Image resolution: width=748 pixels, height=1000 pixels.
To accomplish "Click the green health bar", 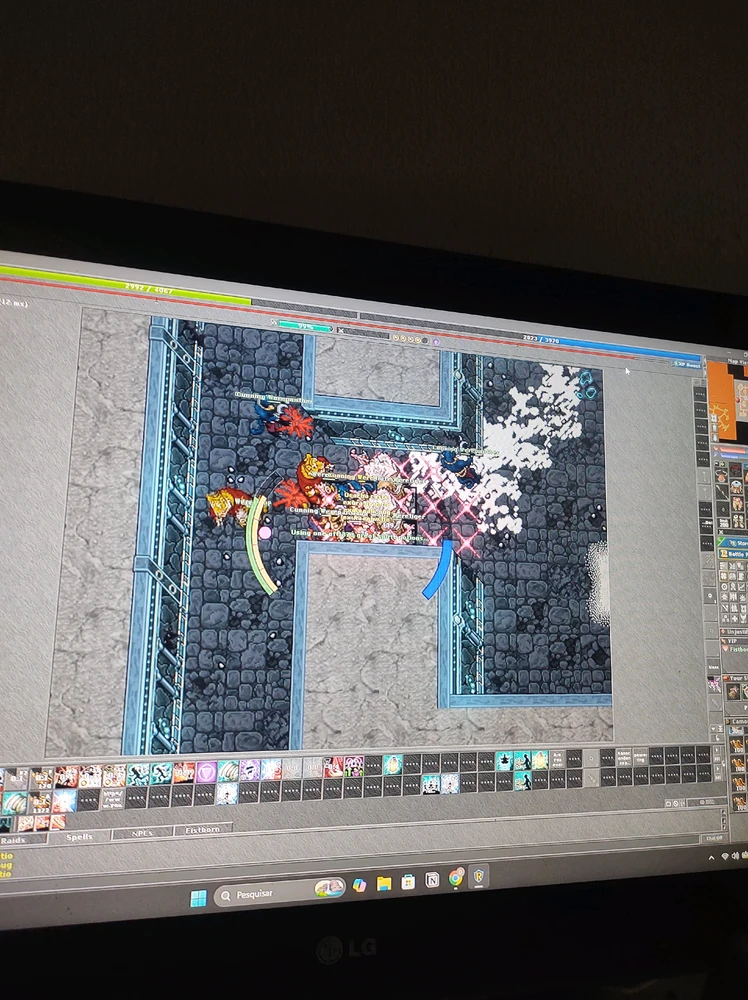I will click(x=126, y=285).
